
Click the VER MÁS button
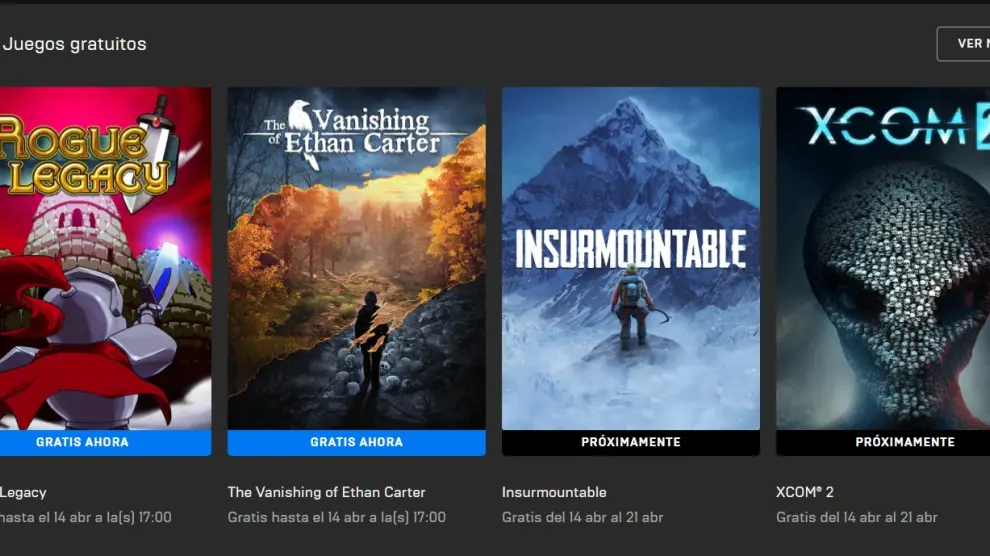964,44
